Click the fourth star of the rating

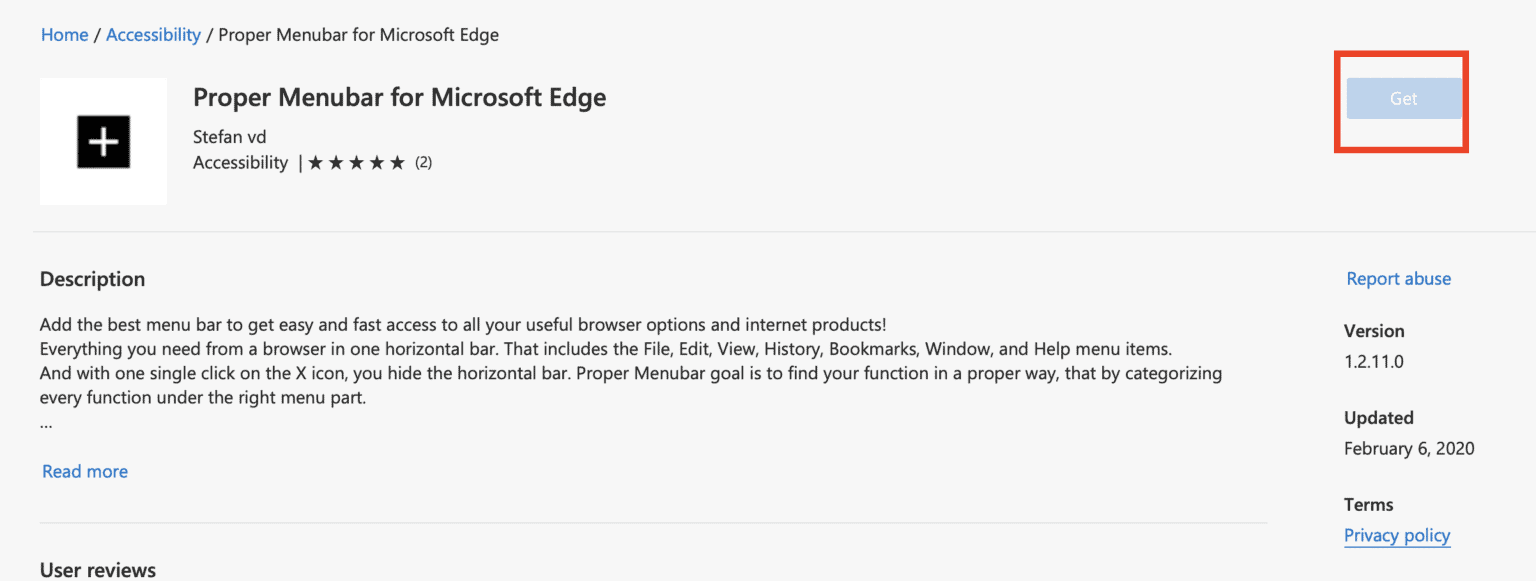(x=376, y=161)
